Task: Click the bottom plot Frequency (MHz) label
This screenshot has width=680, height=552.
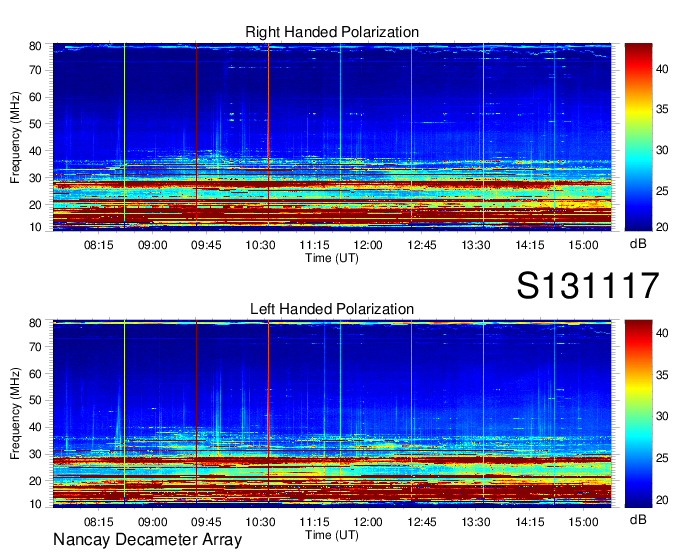Action: click(15, 414)
